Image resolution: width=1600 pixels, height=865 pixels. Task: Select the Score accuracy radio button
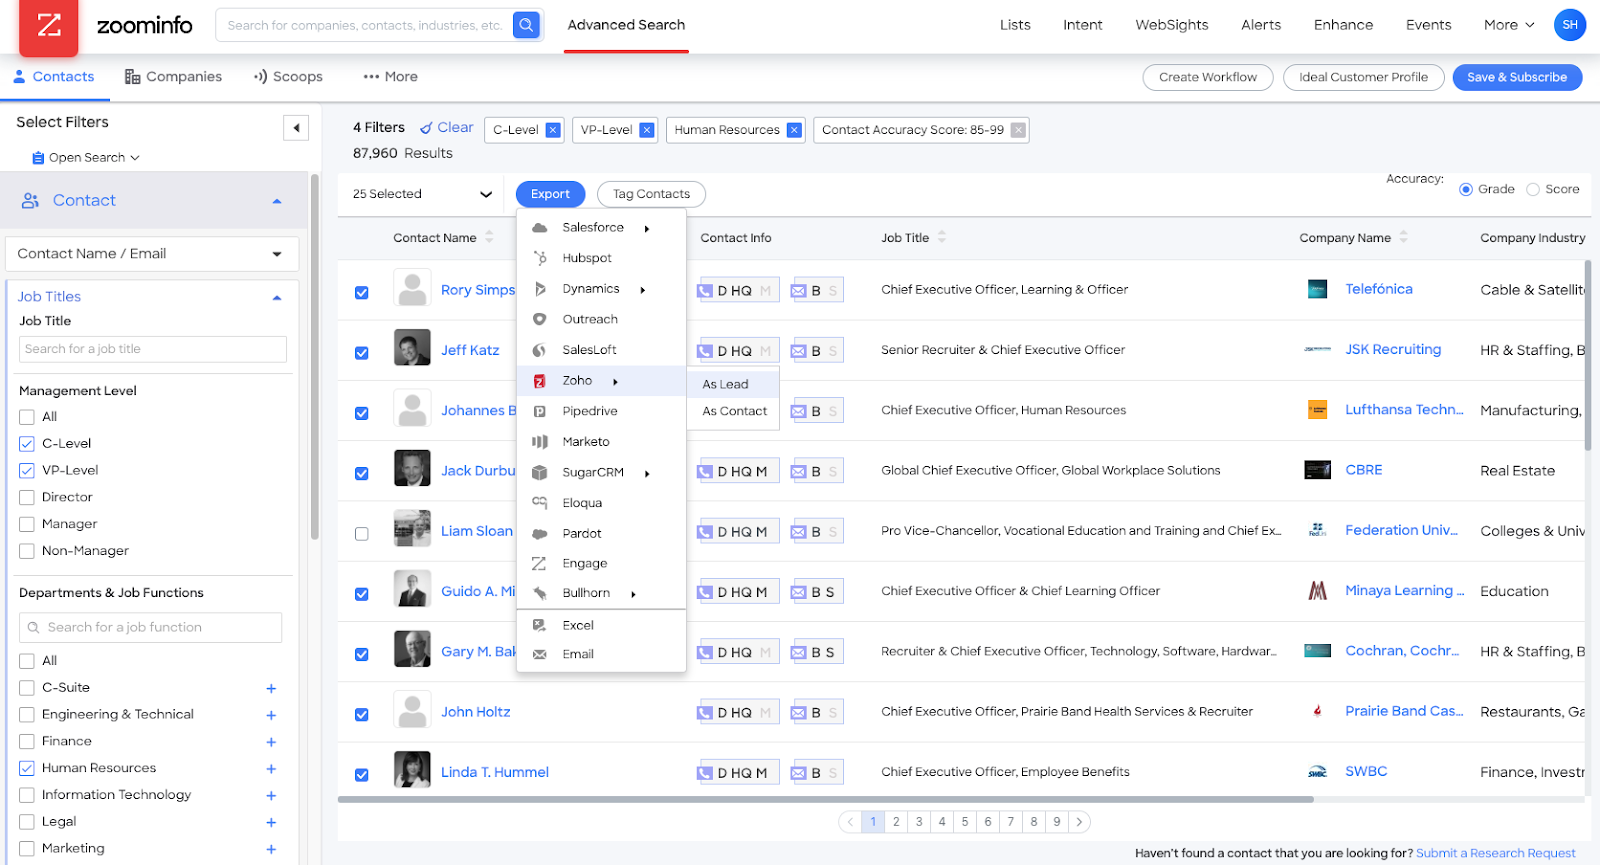coord(1533,189)
